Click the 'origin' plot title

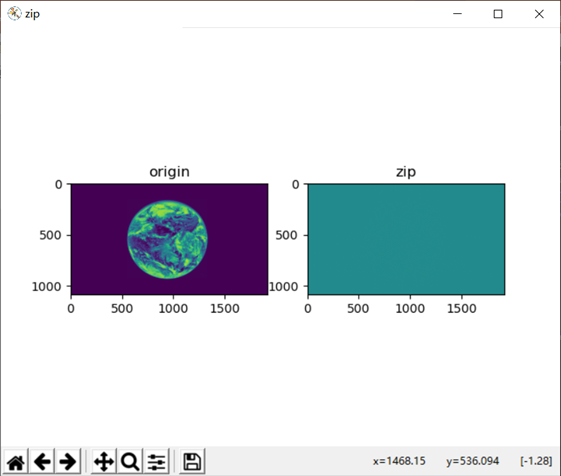(x=169, y=172)
